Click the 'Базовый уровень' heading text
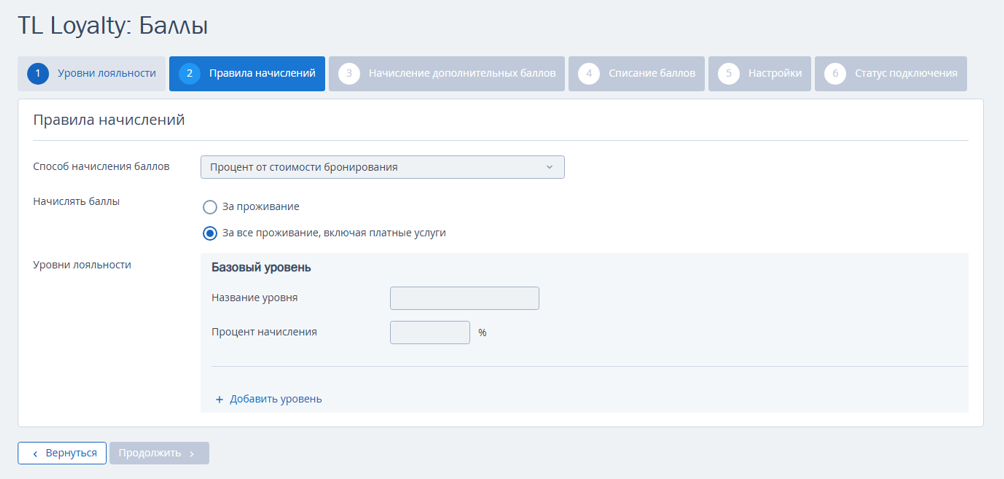The height and width of the screenshot is (479, 1004). tap(261, 268)
